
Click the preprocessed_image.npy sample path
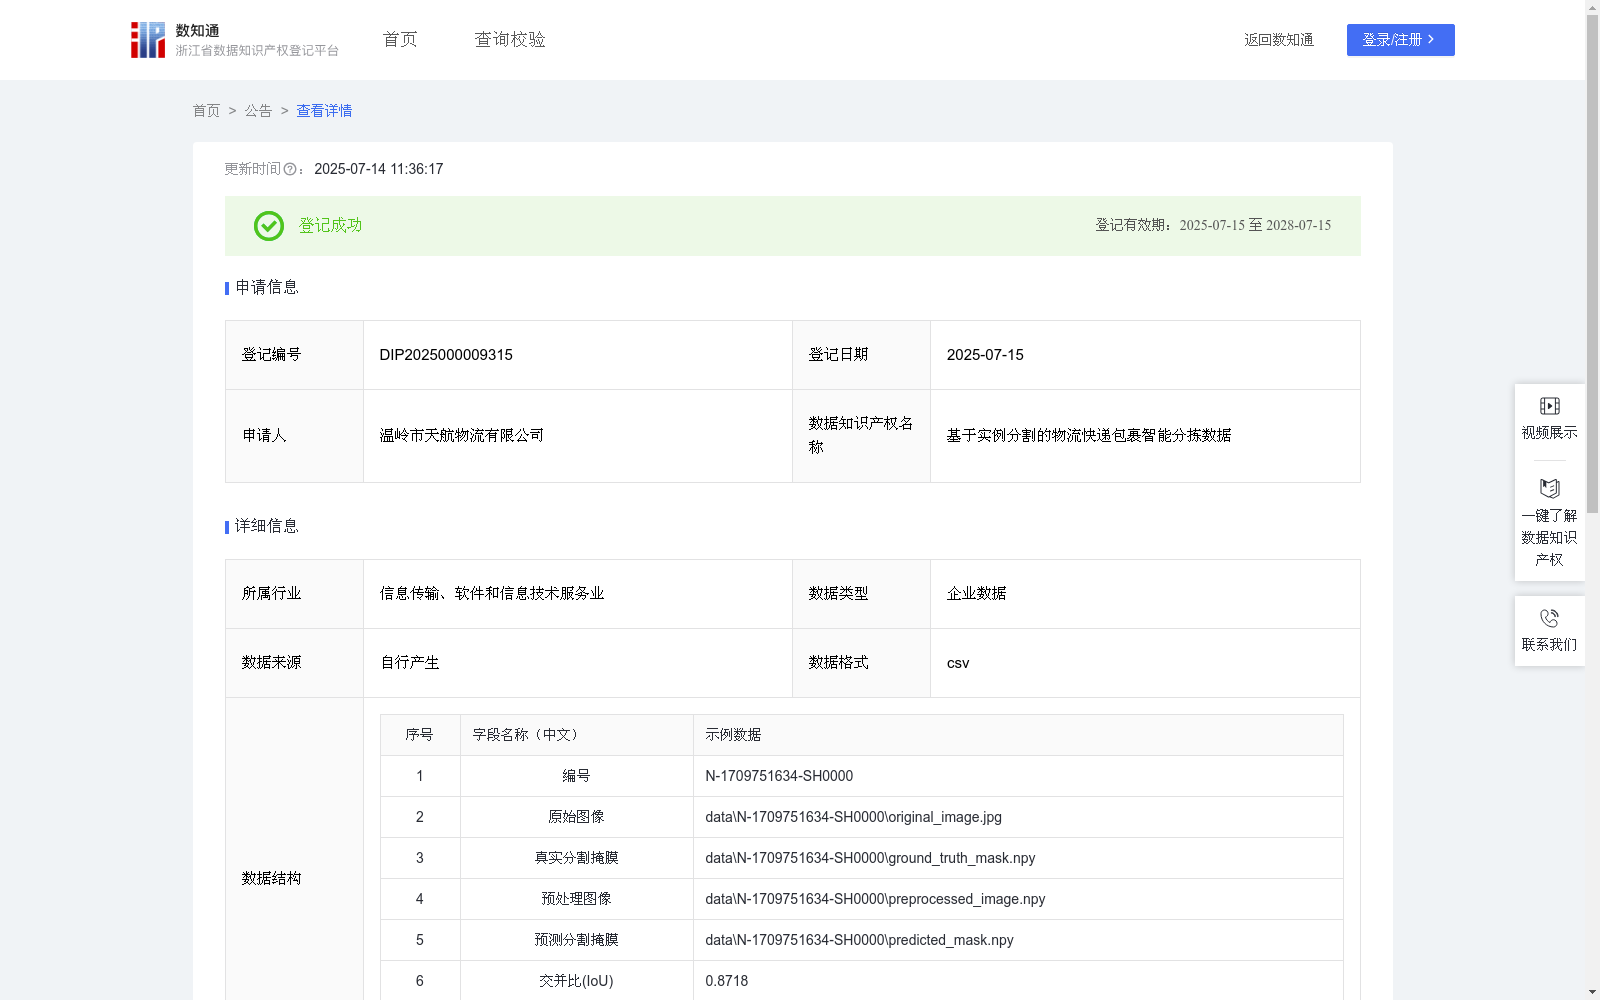coord(875,899)
